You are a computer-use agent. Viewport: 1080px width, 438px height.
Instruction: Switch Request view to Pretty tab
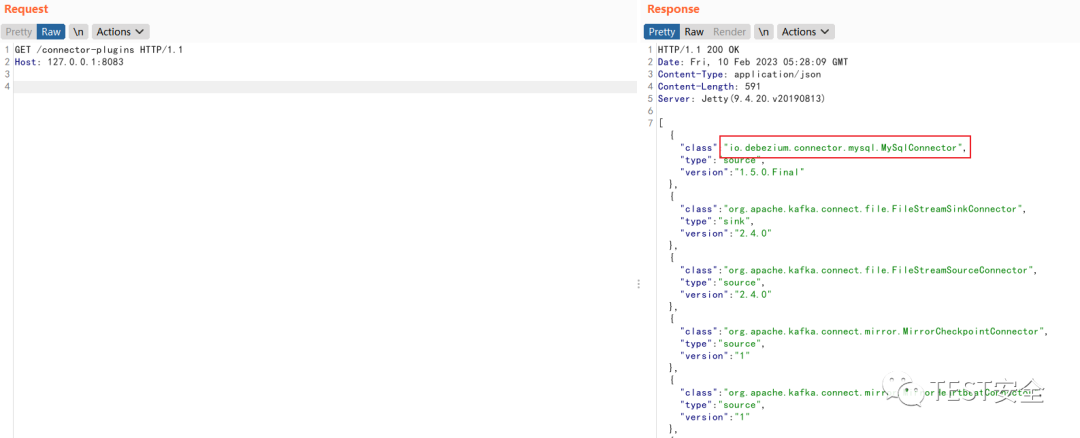tap(19, 32)
